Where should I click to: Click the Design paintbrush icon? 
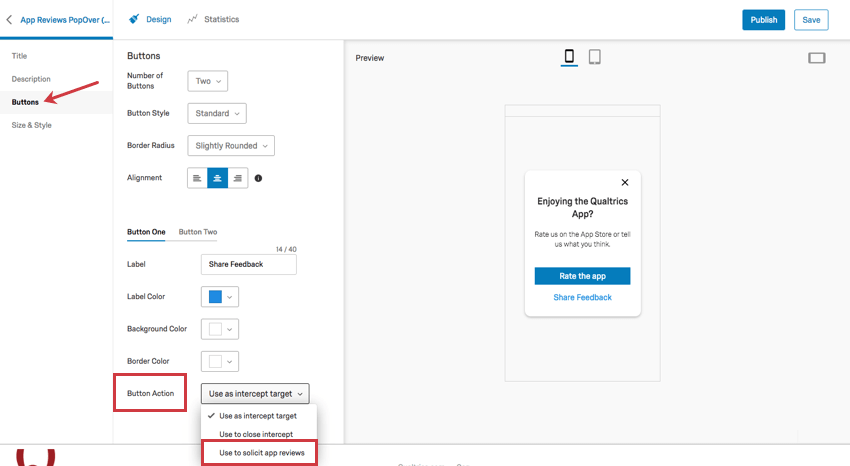134,19
